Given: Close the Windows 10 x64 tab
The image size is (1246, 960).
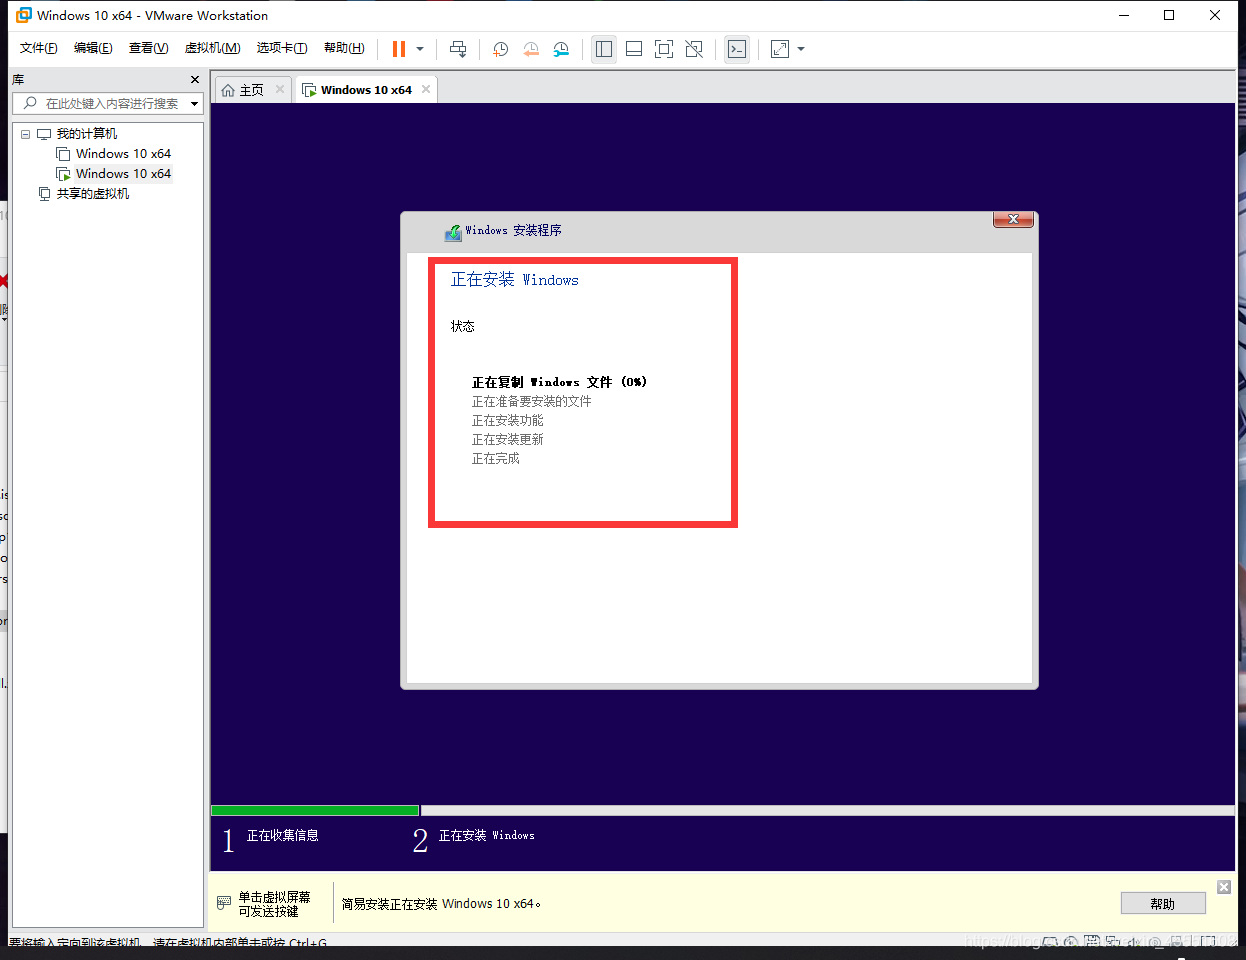Looking at the screenshot, I should click(x=426, y=89).
